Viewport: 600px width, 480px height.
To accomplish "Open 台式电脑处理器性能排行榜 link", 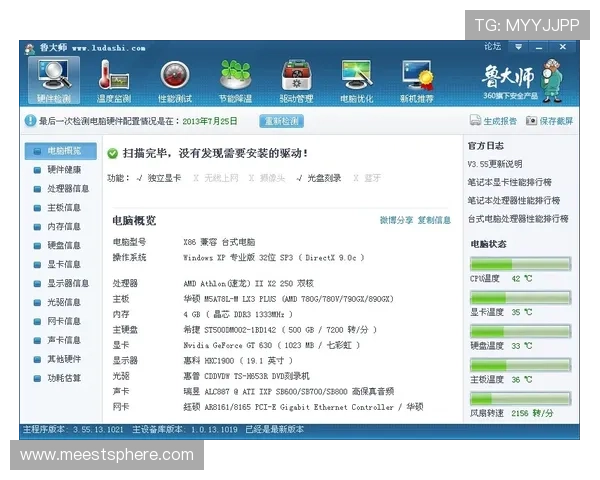I will (518, 219).
